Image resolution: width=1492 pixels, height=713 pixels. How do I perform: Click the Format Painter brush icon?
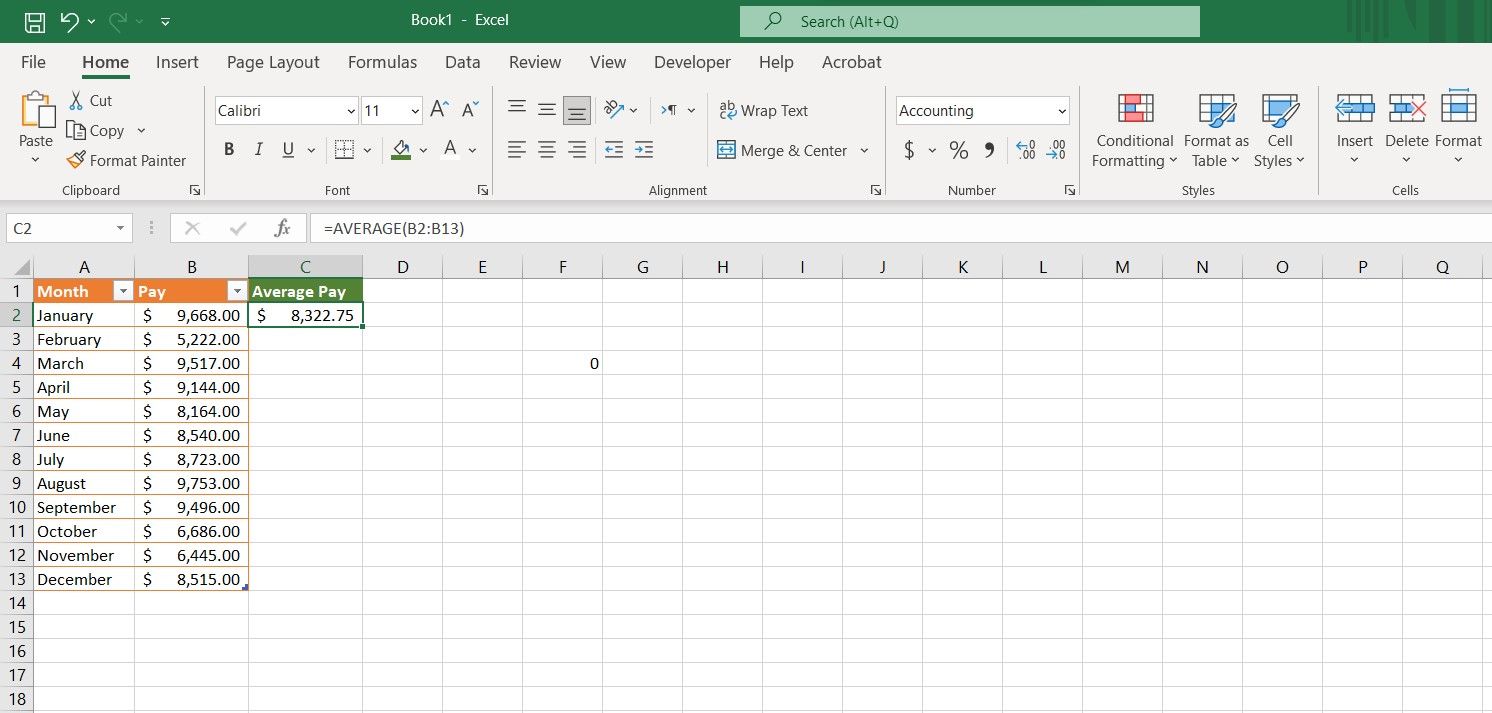pos(76,160)
